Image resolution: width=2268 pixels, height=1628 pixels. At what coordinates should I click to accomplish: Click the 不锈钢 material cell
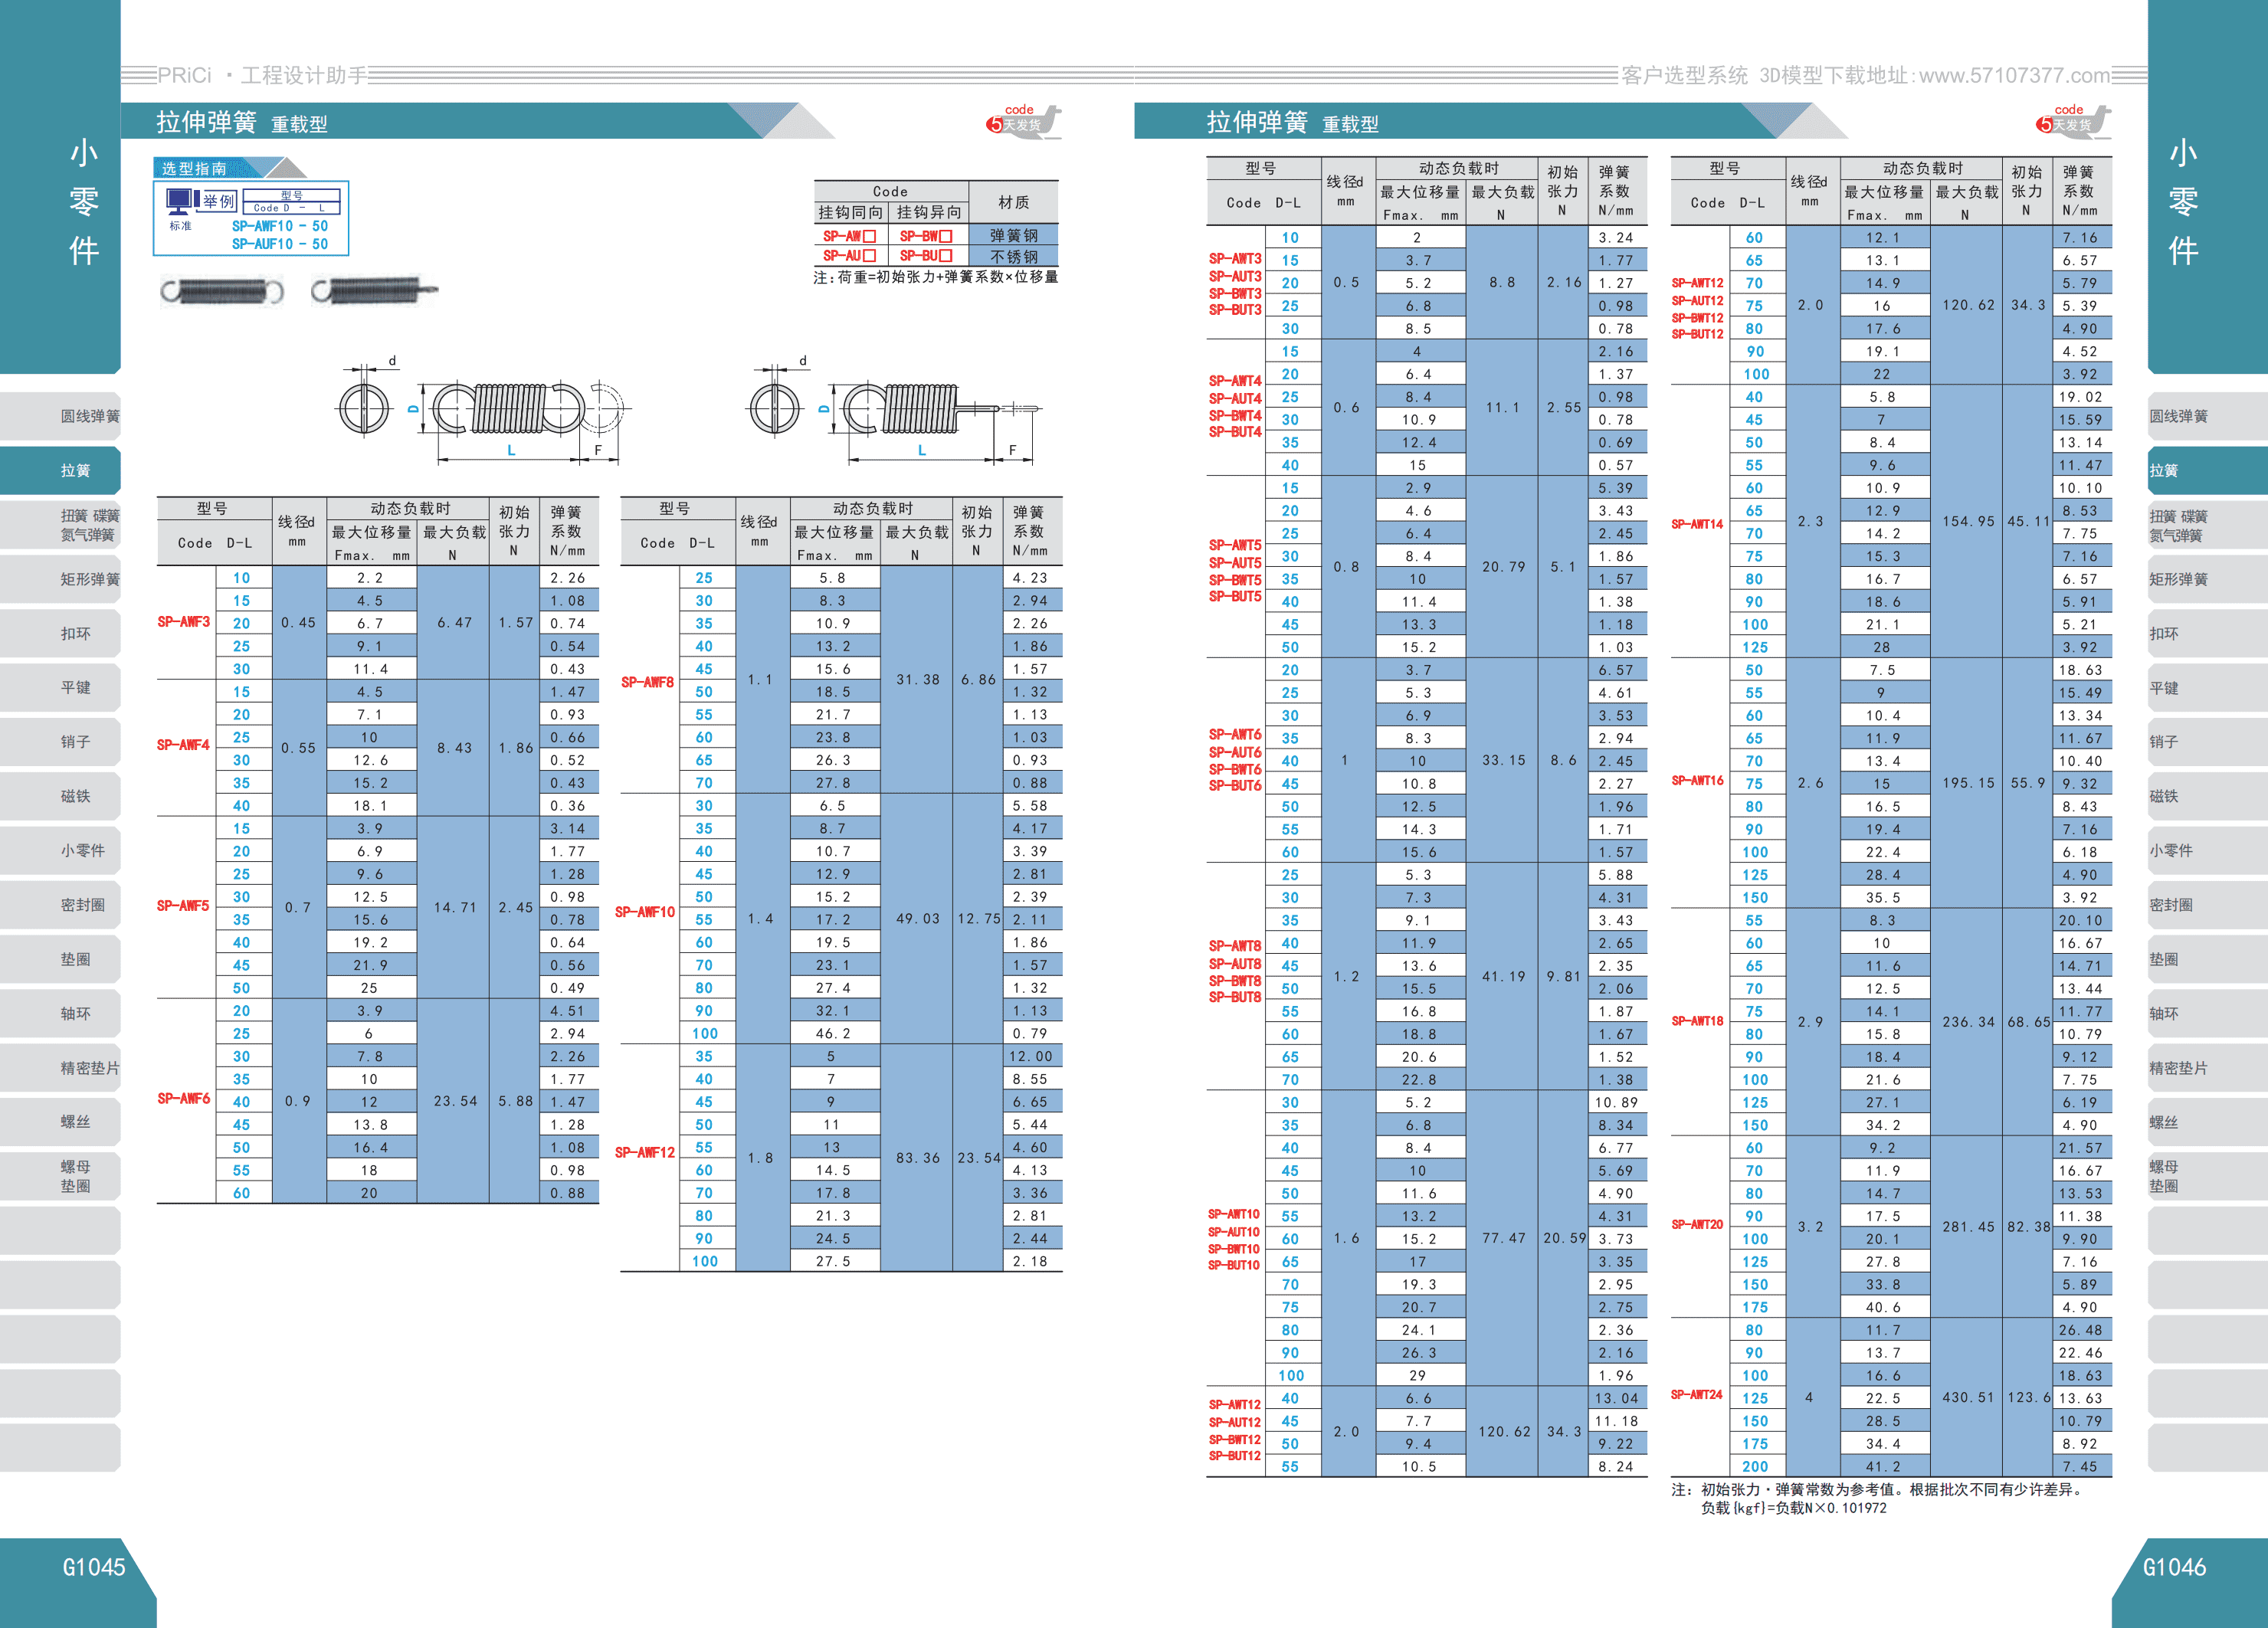(x=1013, y=256)
